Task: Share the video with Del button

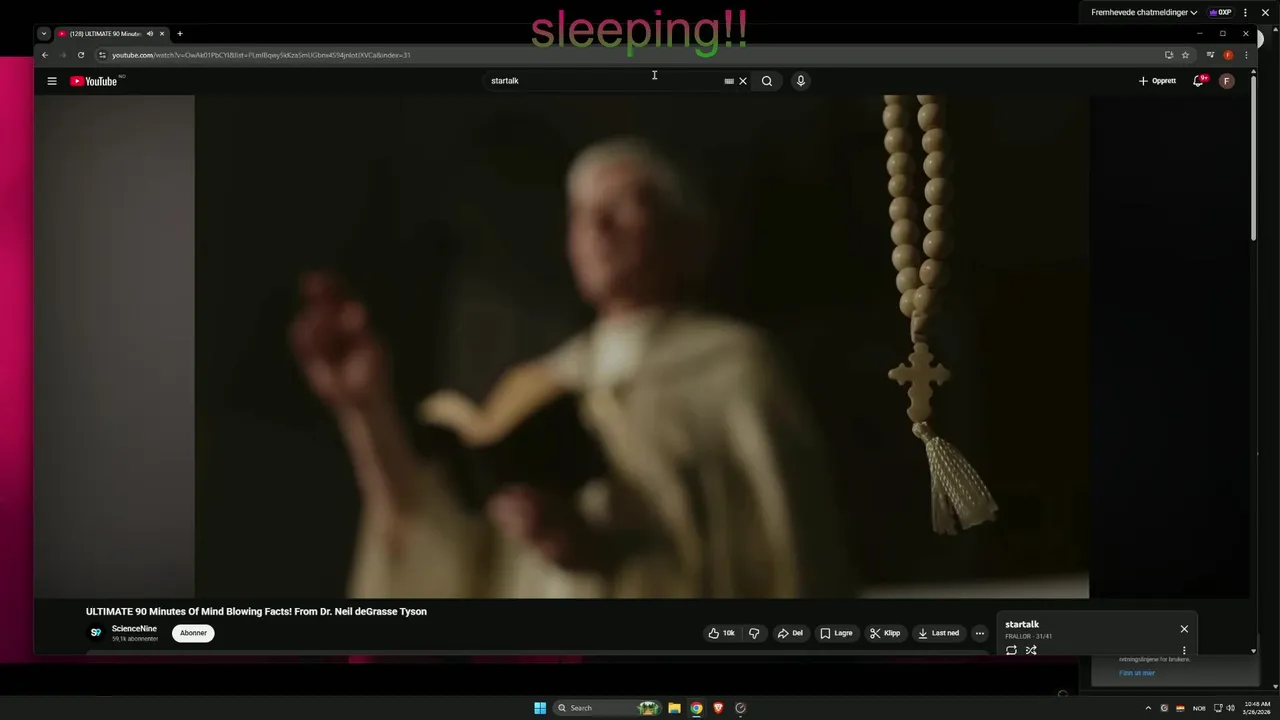Action: [790, 633]
